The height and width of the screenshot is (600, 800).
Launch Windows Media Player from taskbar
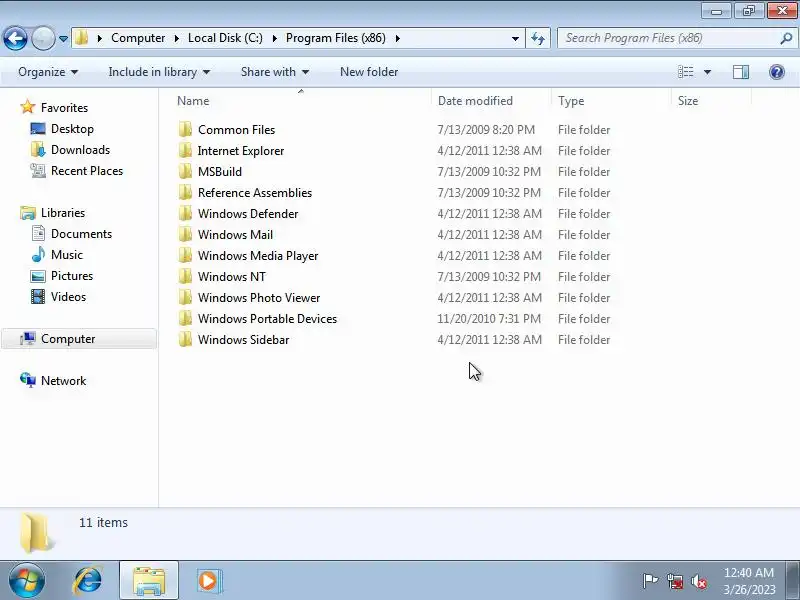208,581
